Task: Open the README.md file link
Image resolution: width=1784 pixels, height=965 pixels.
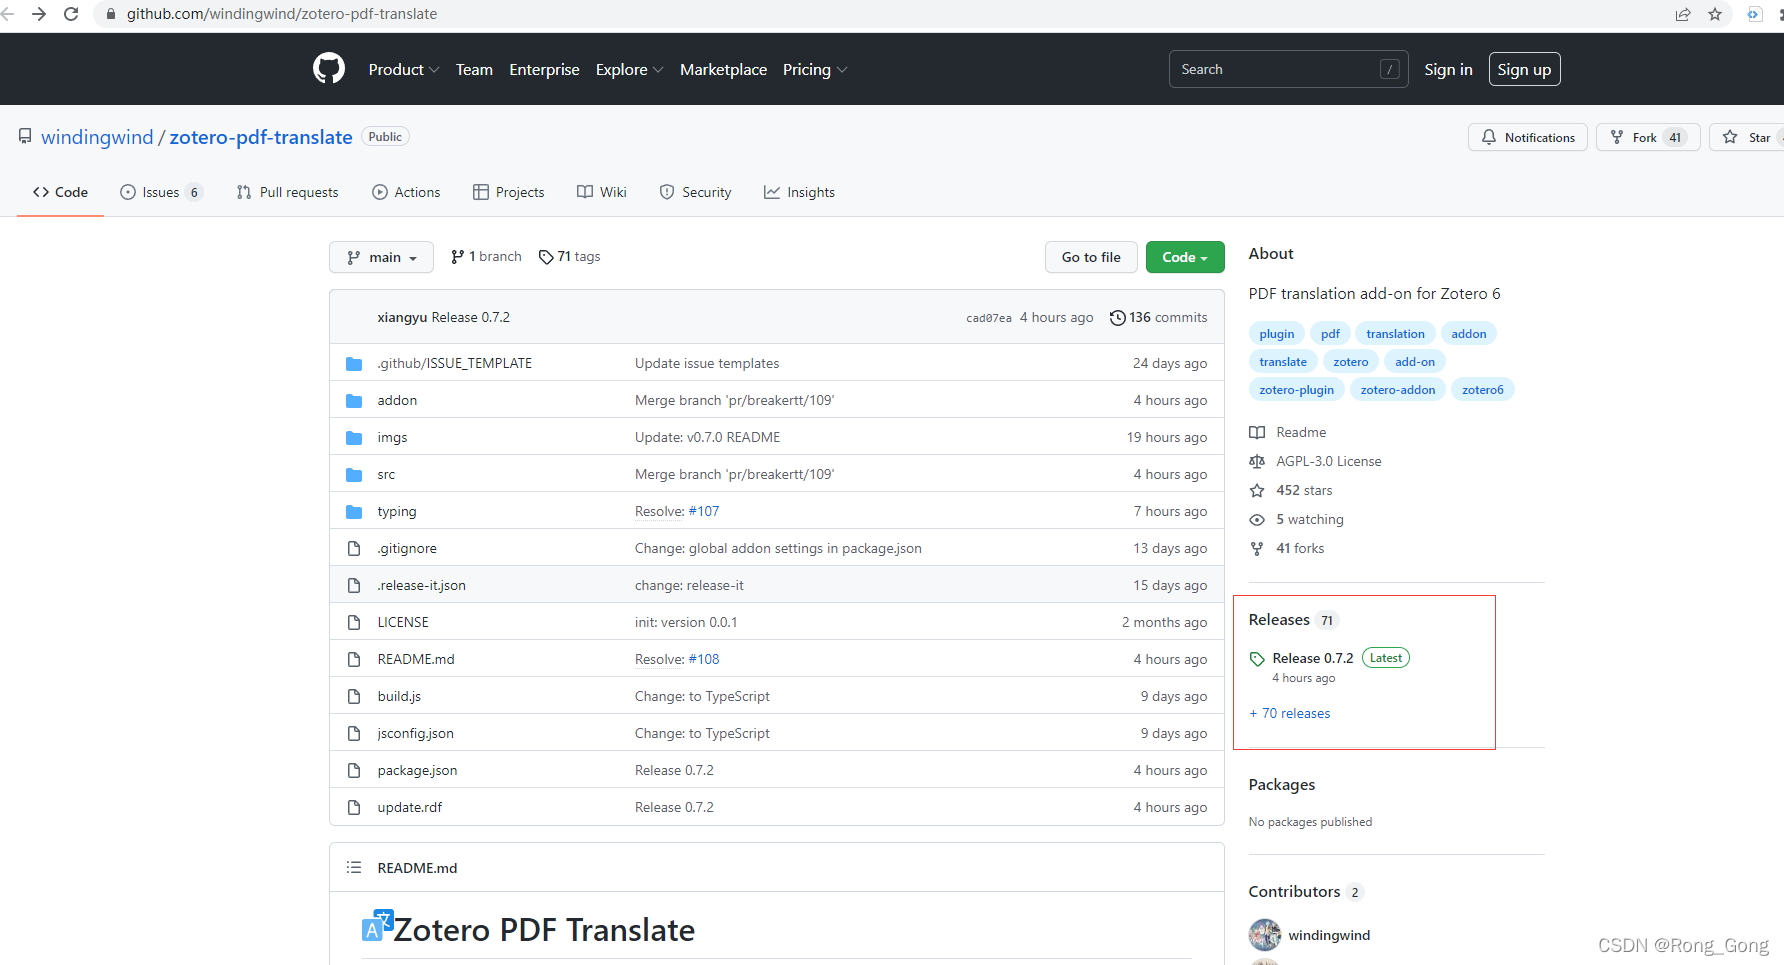Action: (416, 659)
